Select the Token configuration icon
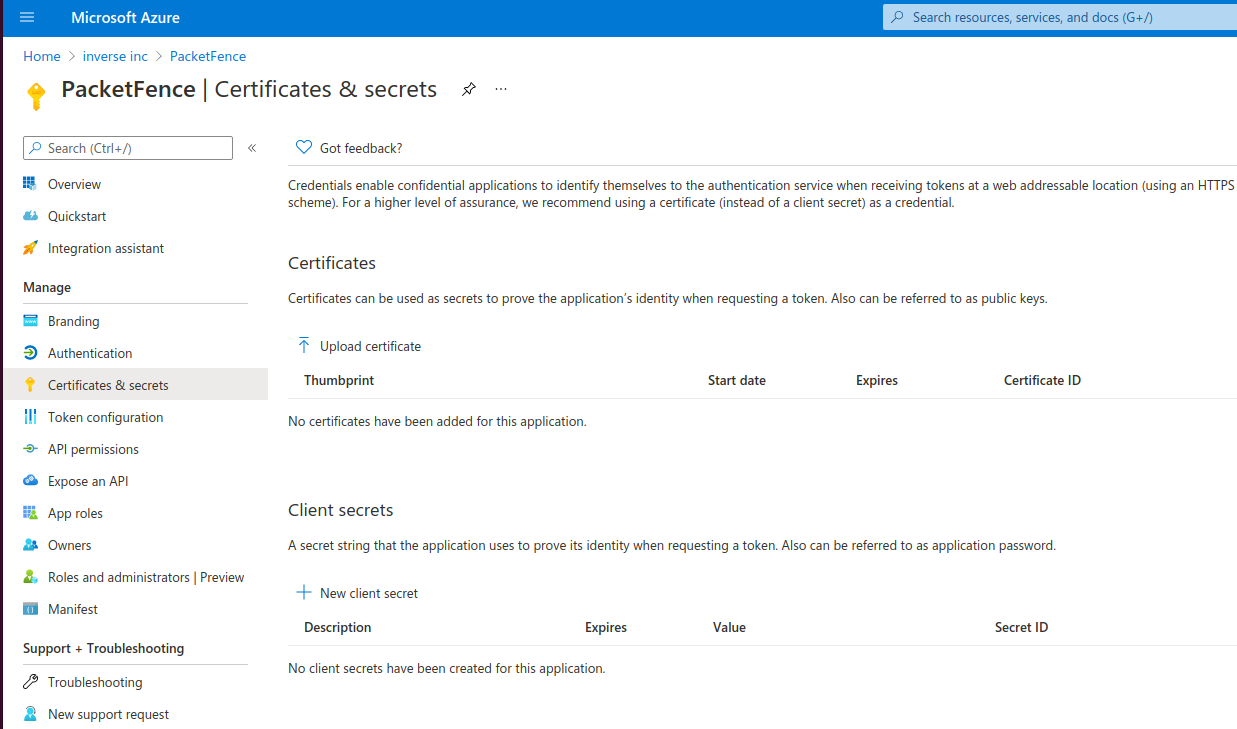The width and height of the screenshot is (1237, 729). 30,417
